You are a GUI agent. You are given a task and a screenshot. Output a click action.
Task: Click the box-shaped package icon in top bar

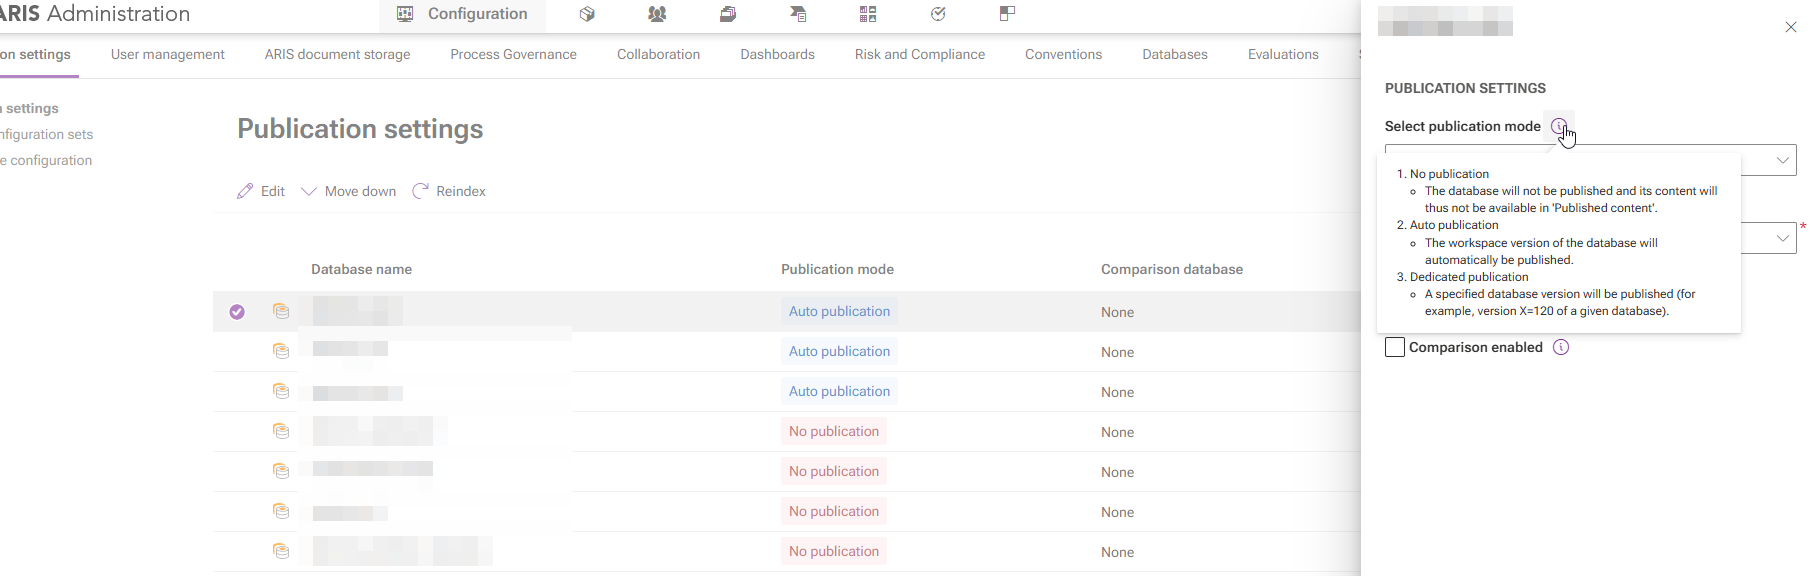tap(587, 14)
